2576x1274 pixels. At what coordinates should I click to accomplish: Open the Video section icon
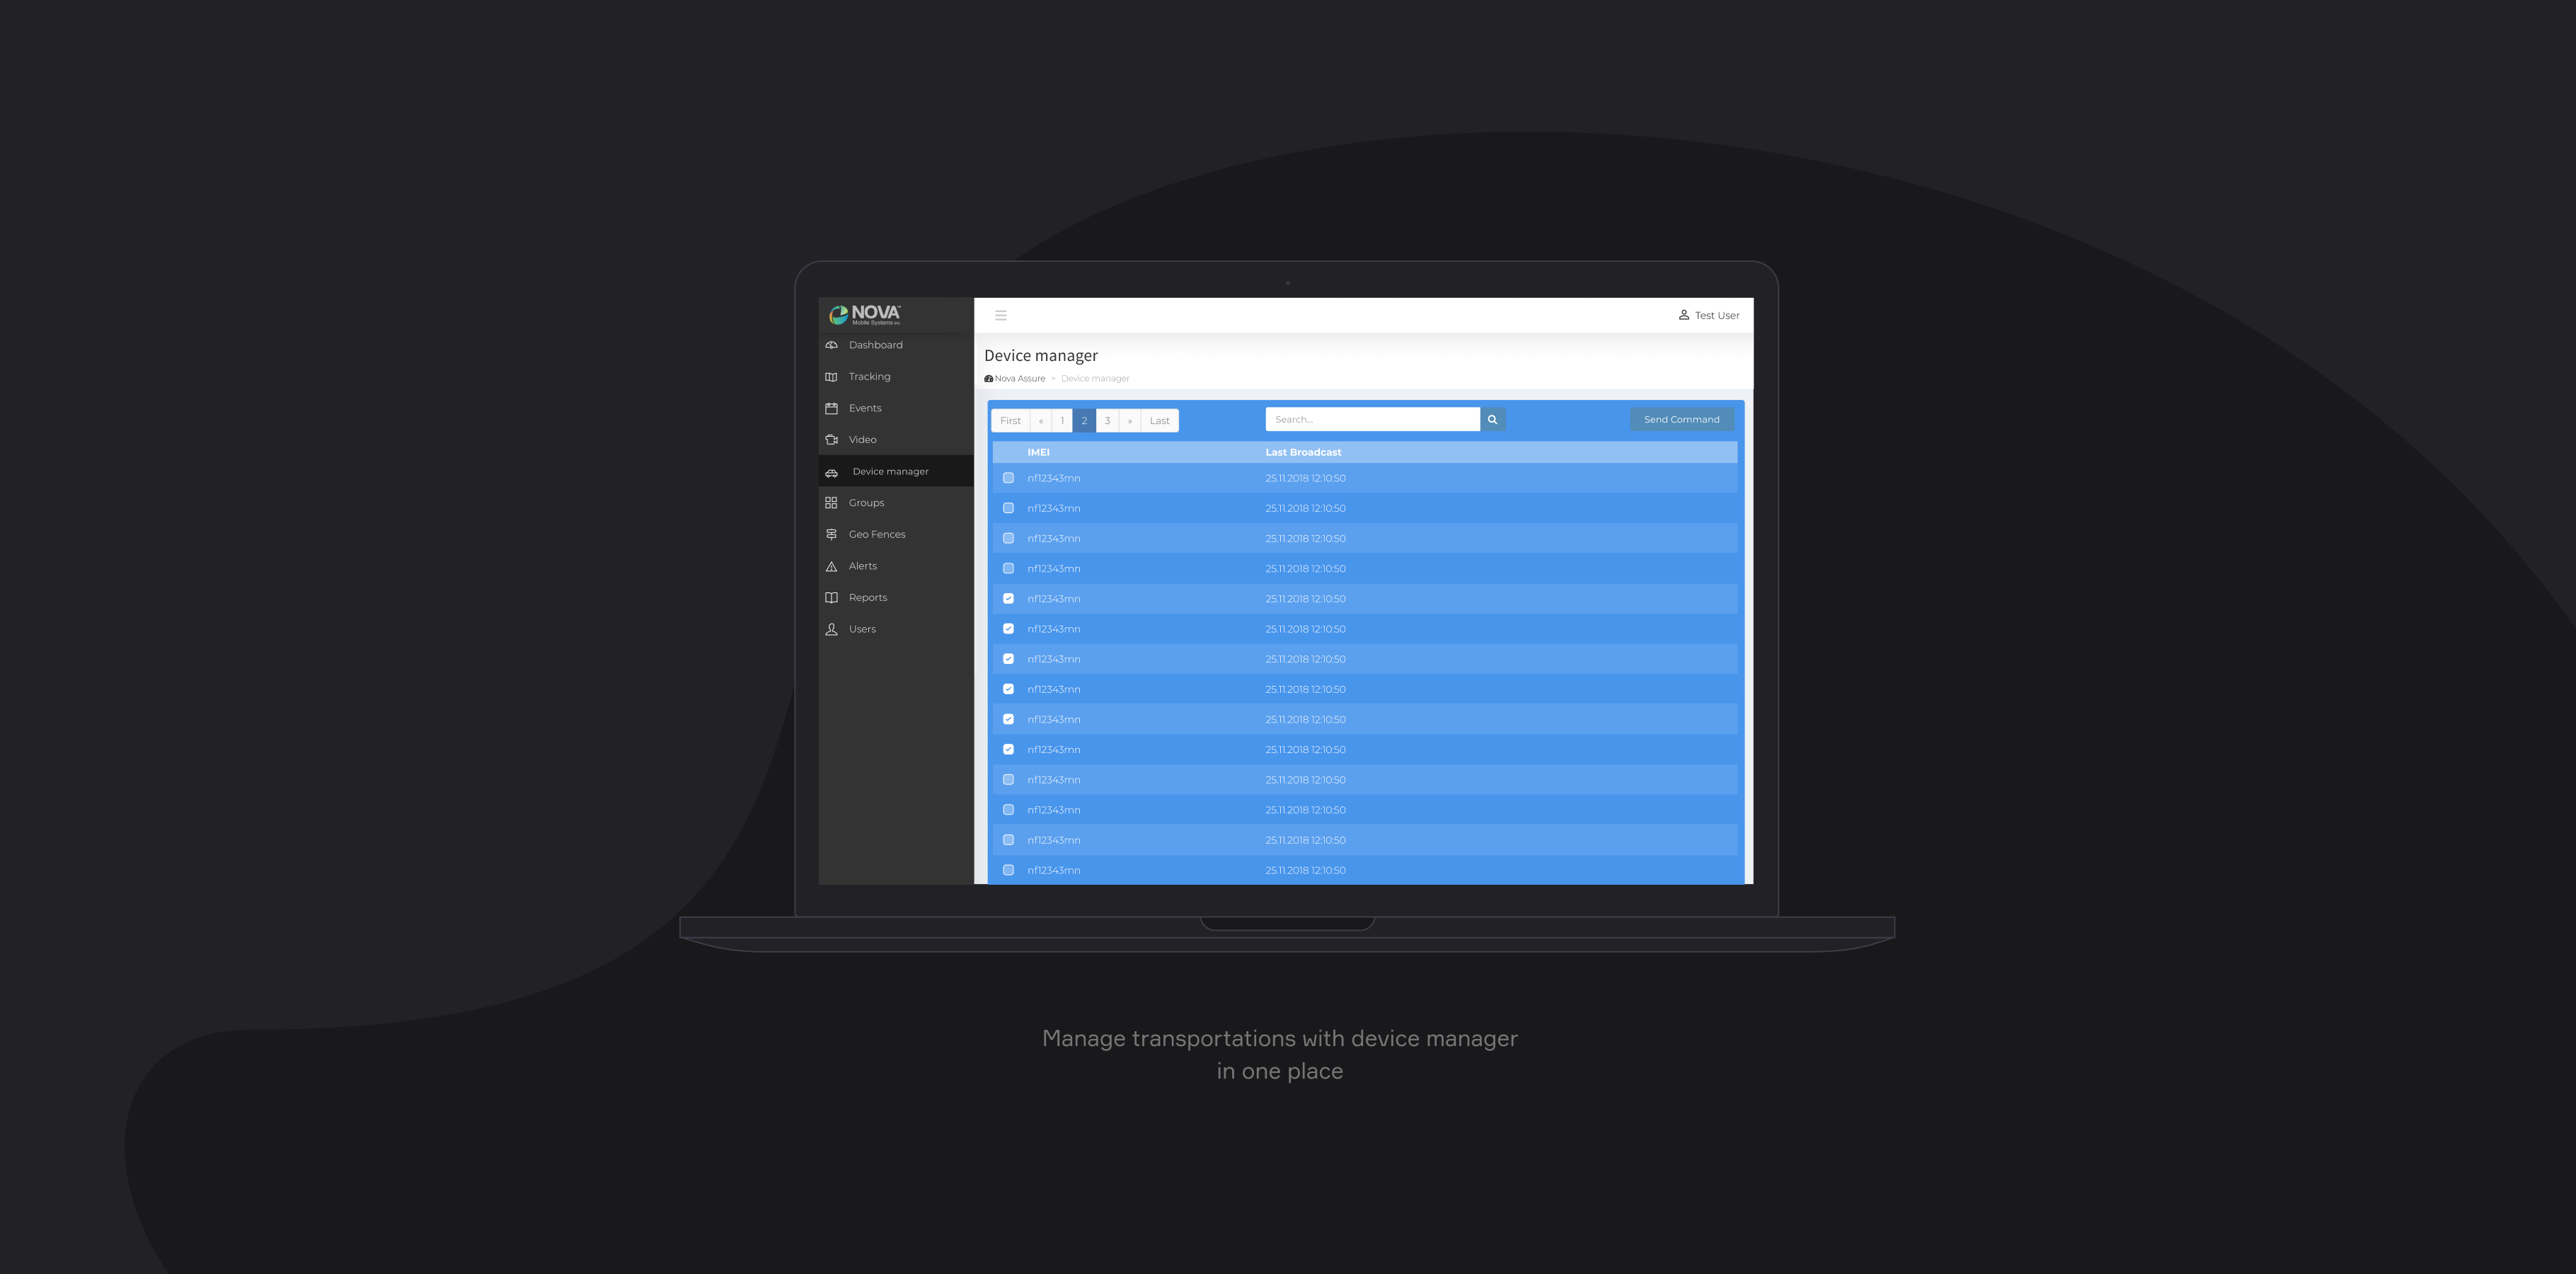(832, 439)
